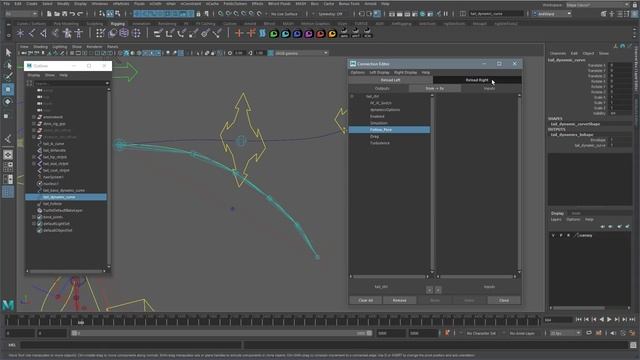The width and height of the screenshot is (640, 360).
Task: Click the Parent Constraint shelf icon
Action: click(158, 33)
